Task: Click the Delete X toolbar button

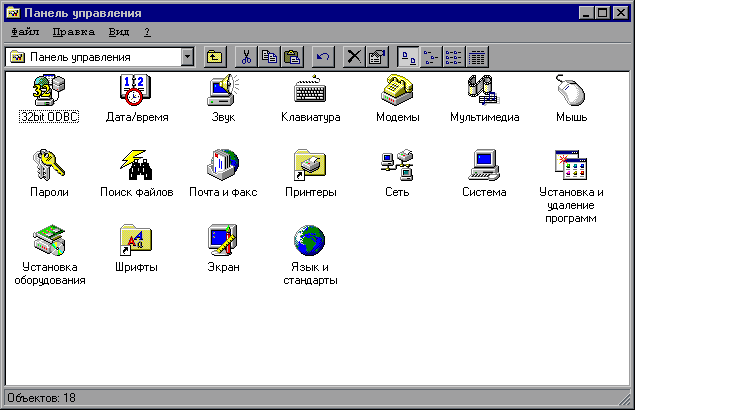Action: (x=354, y=57)
